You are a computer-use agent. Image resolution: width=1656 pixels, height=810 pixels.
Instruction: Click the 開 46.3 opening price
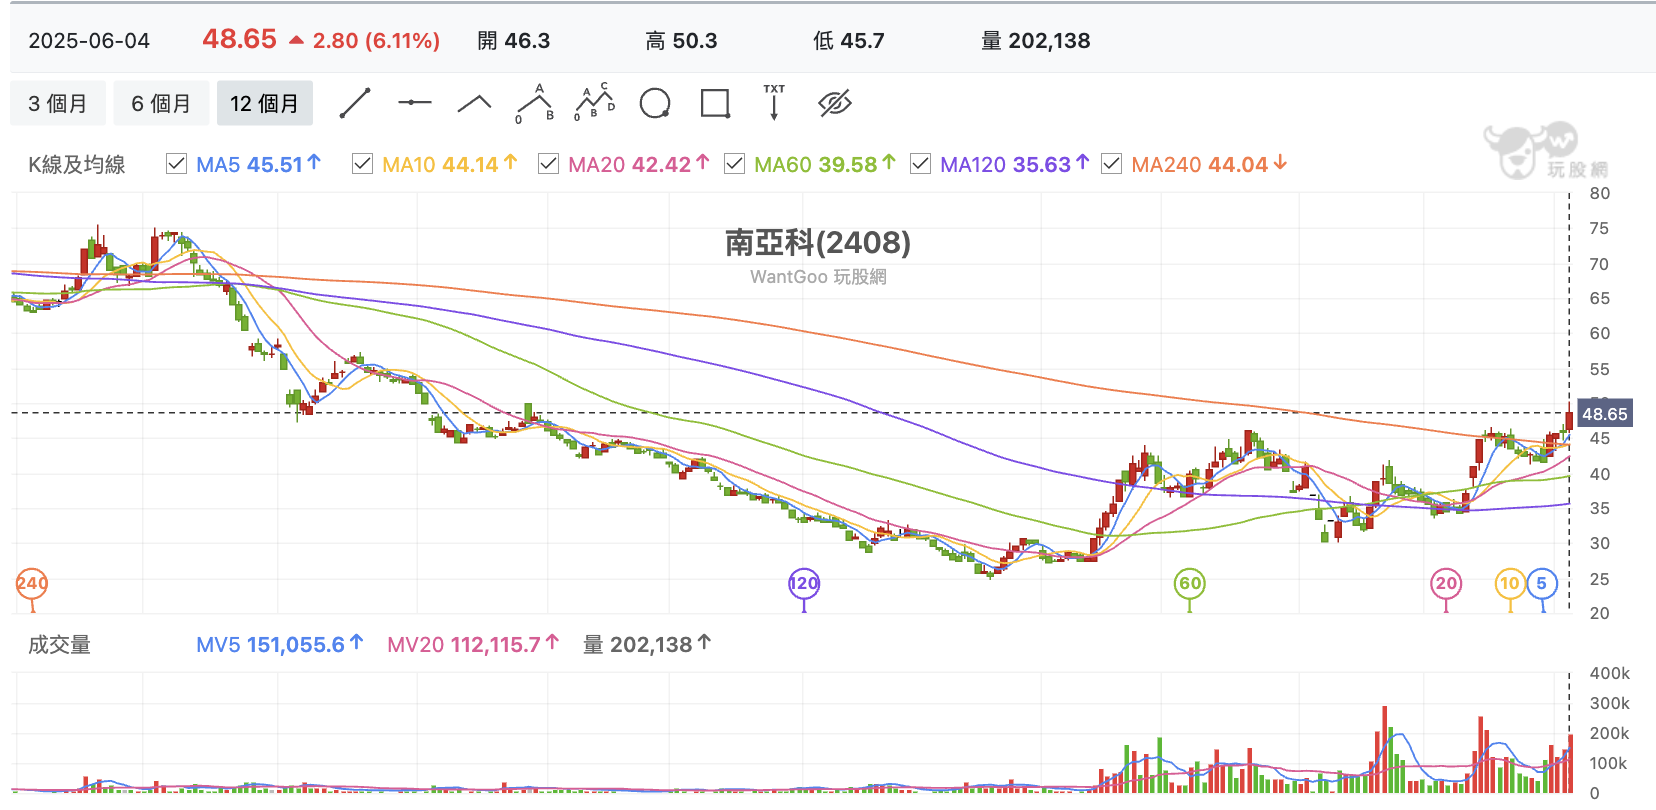pos(514,41)
